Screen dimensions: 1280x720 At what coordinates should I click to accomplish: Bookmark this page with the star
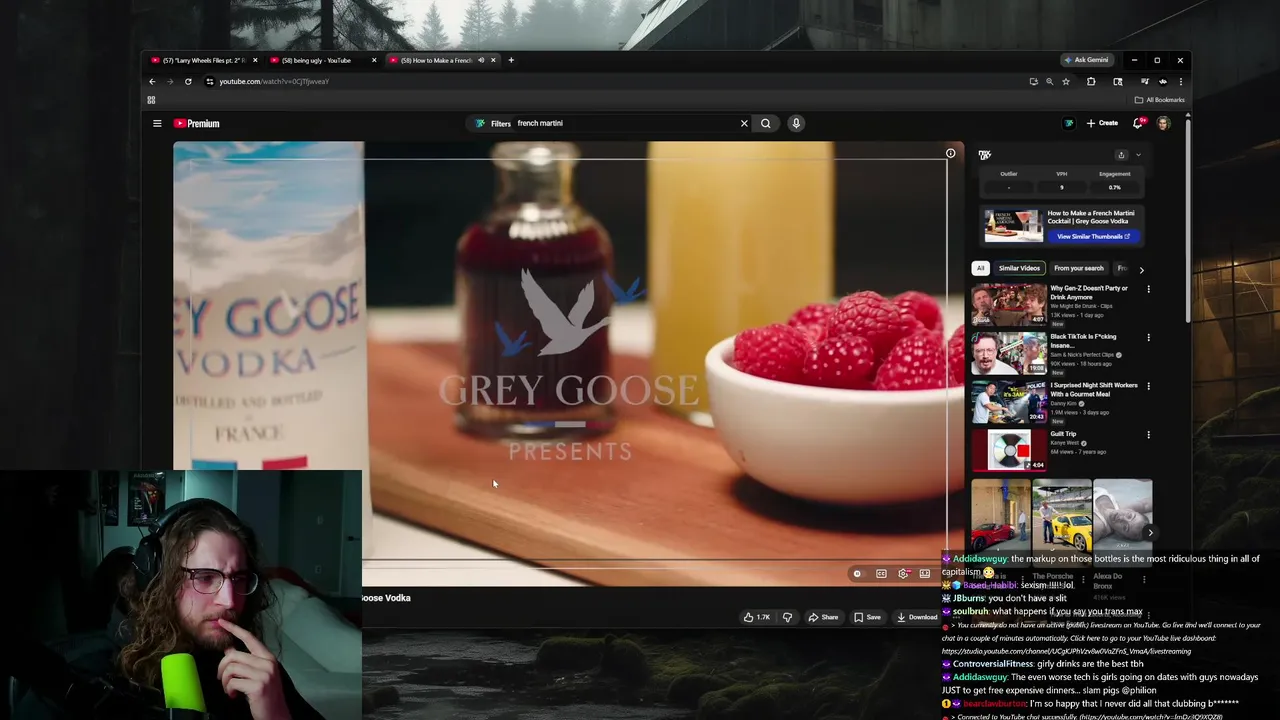pyautogui.click(x=1066, y=81)
